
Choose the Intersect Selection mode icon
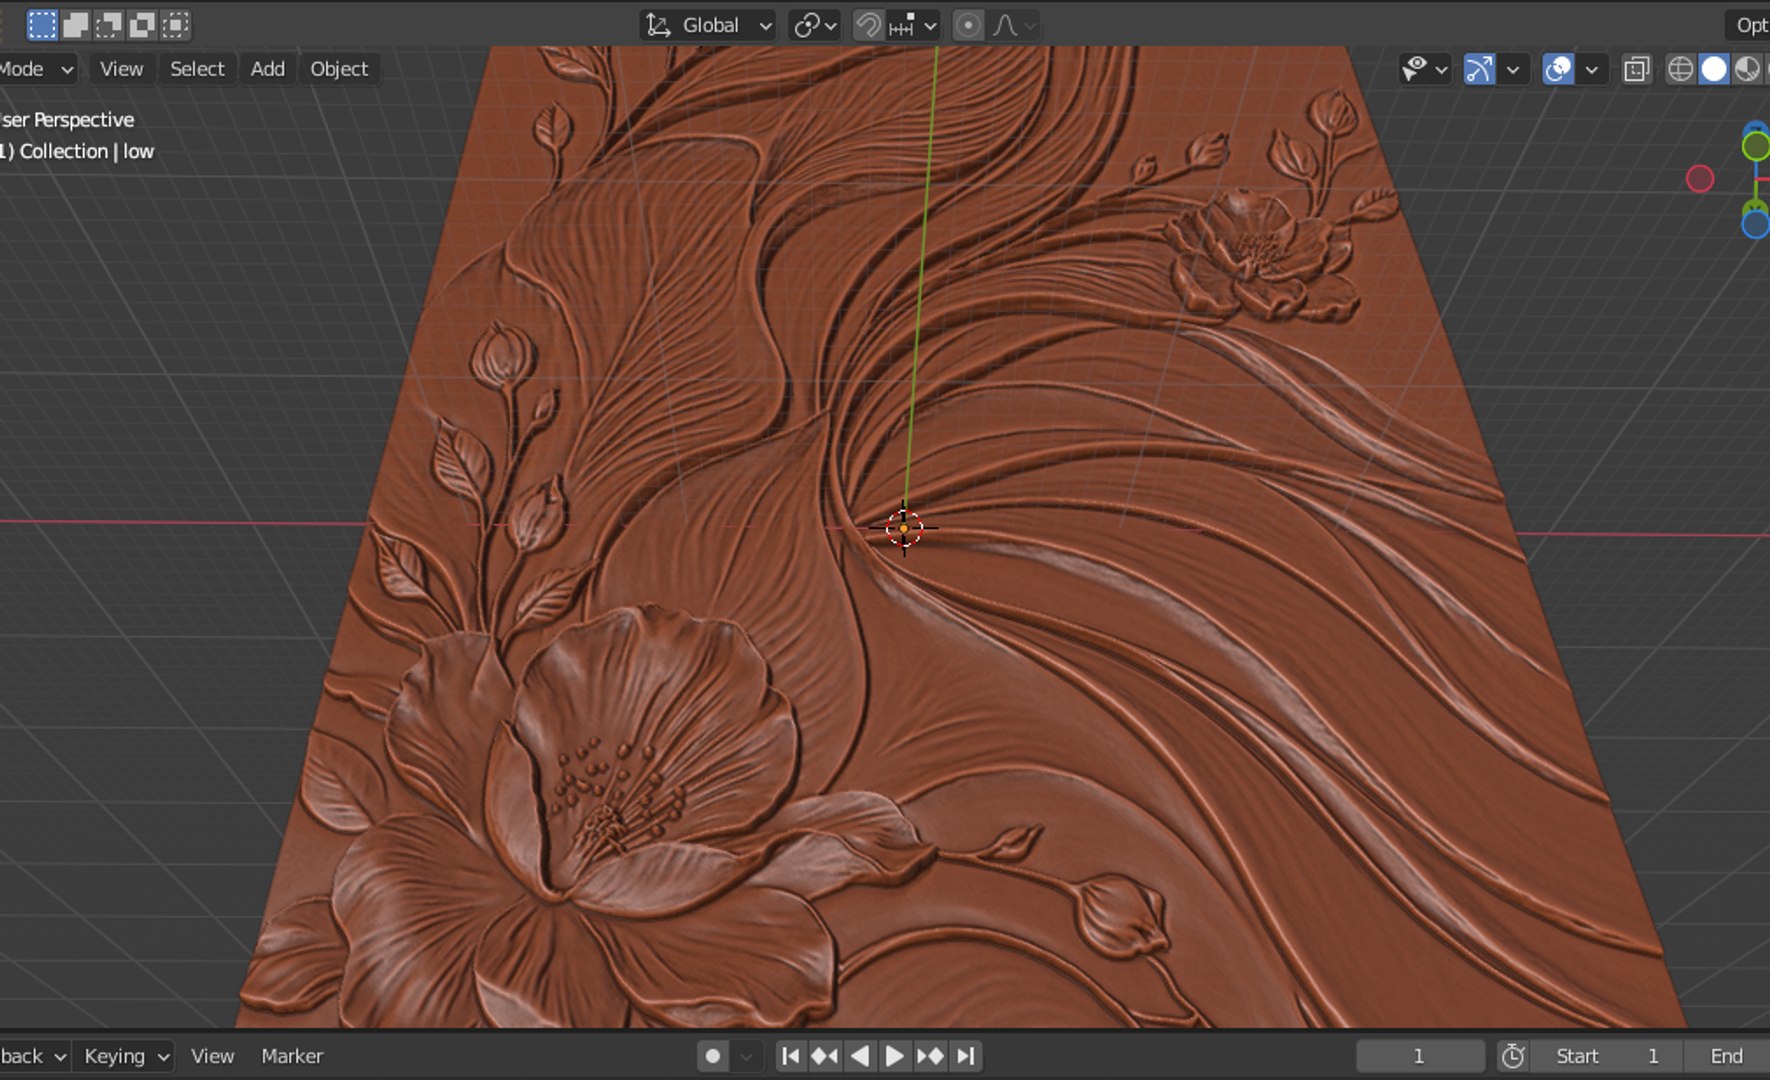pos(175,25)
